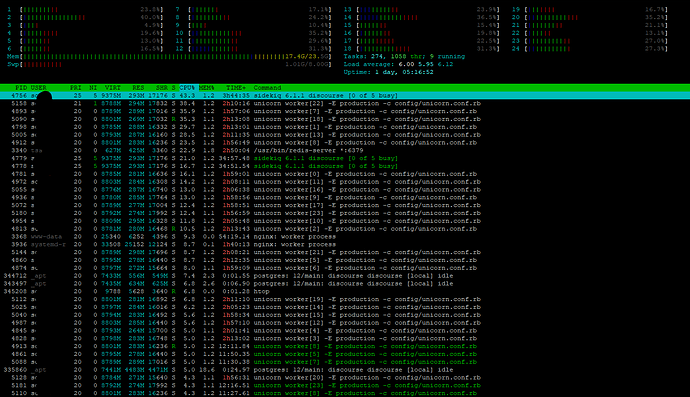Select green sidekiq thread PID 4779
The height and width of the screenshot is (397, 690).
click(x=345, y=158)
